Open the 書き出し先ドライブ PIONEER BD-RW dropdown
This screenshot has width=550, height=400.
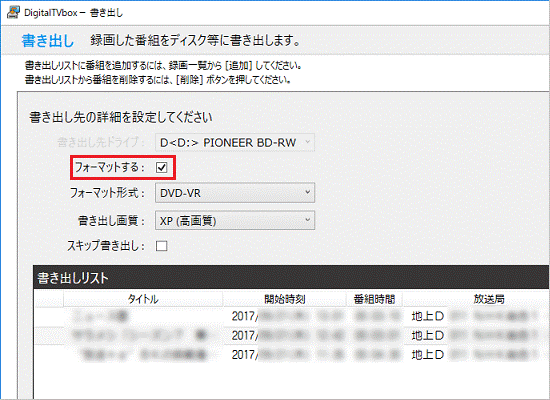235,142
